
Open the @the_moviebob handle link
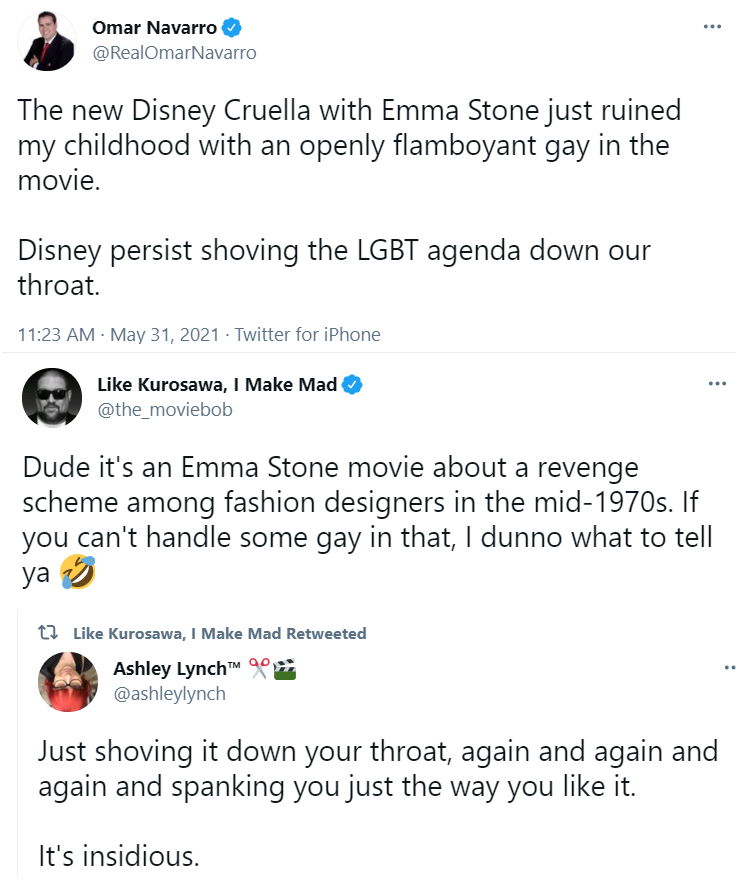click(x=165, y=409)
